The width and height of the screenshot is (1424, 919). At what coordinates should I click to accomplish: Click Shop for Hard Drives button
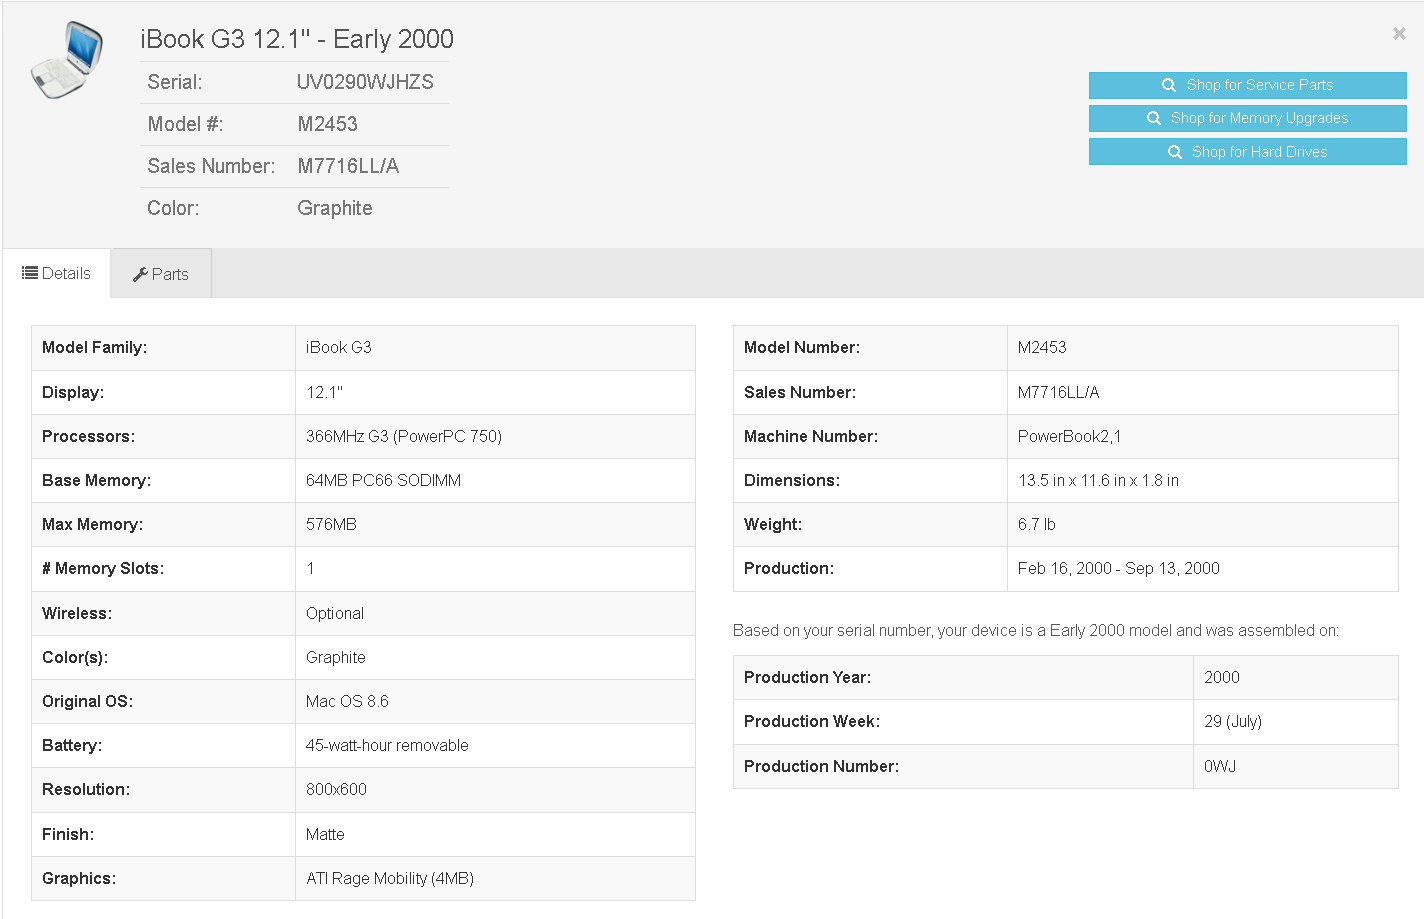1247,152
